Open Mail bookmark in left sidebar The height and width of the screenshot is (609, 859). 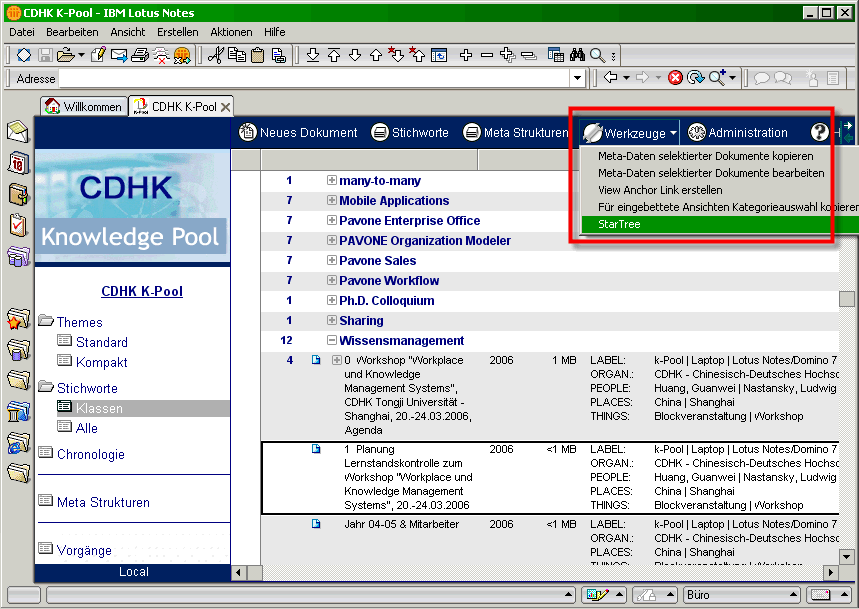(18, 131)
